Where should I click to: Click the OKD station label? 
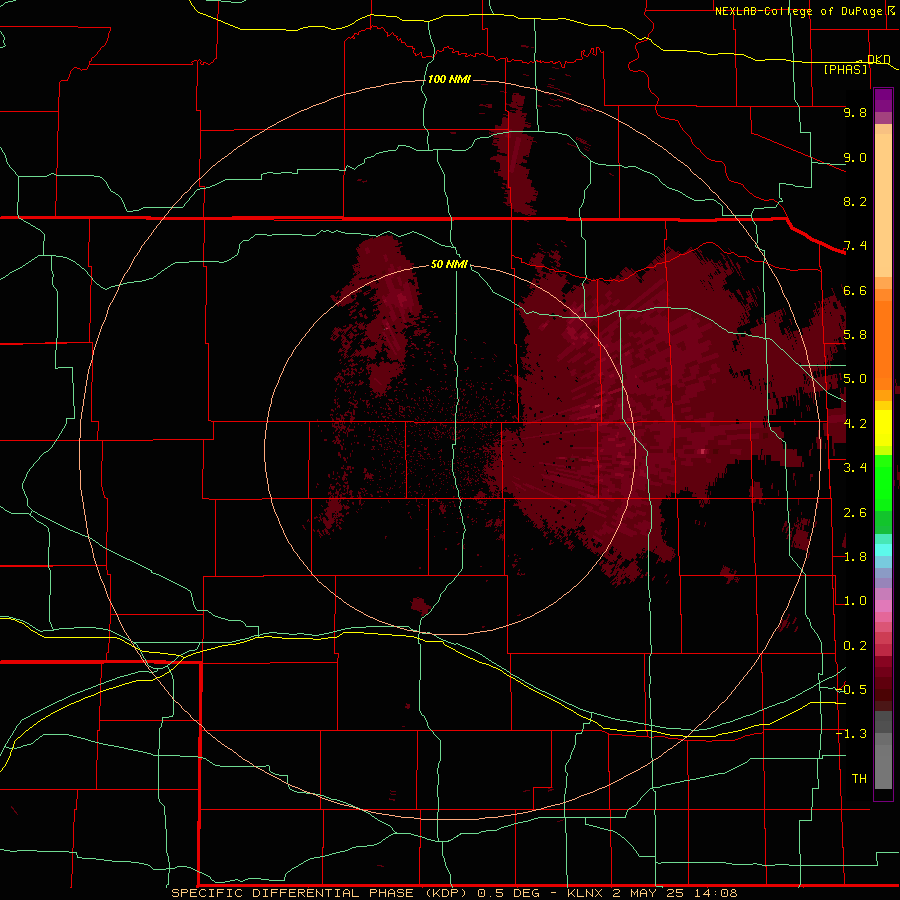(x=878, y=59)
